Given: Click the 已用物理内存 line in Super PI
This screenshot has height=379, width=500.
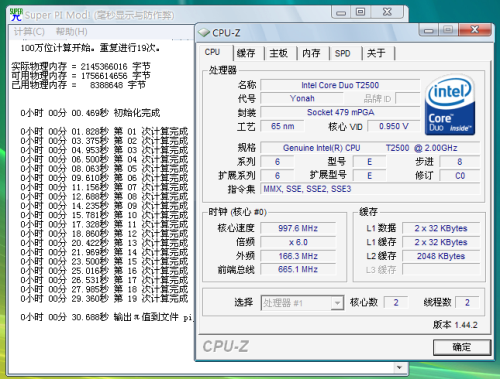Looking at the screenshot, I should click(x=79, y=85).
